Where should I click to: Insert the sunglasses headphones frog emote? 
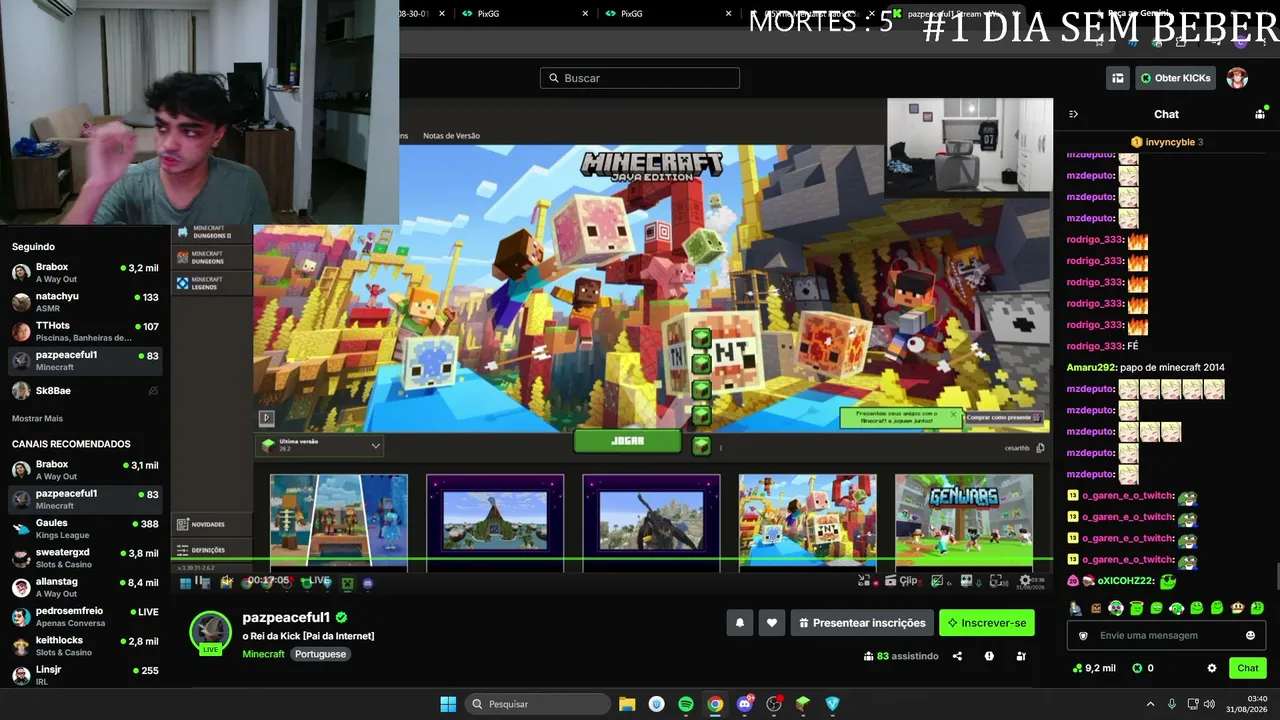click(x=1117, y=608)
